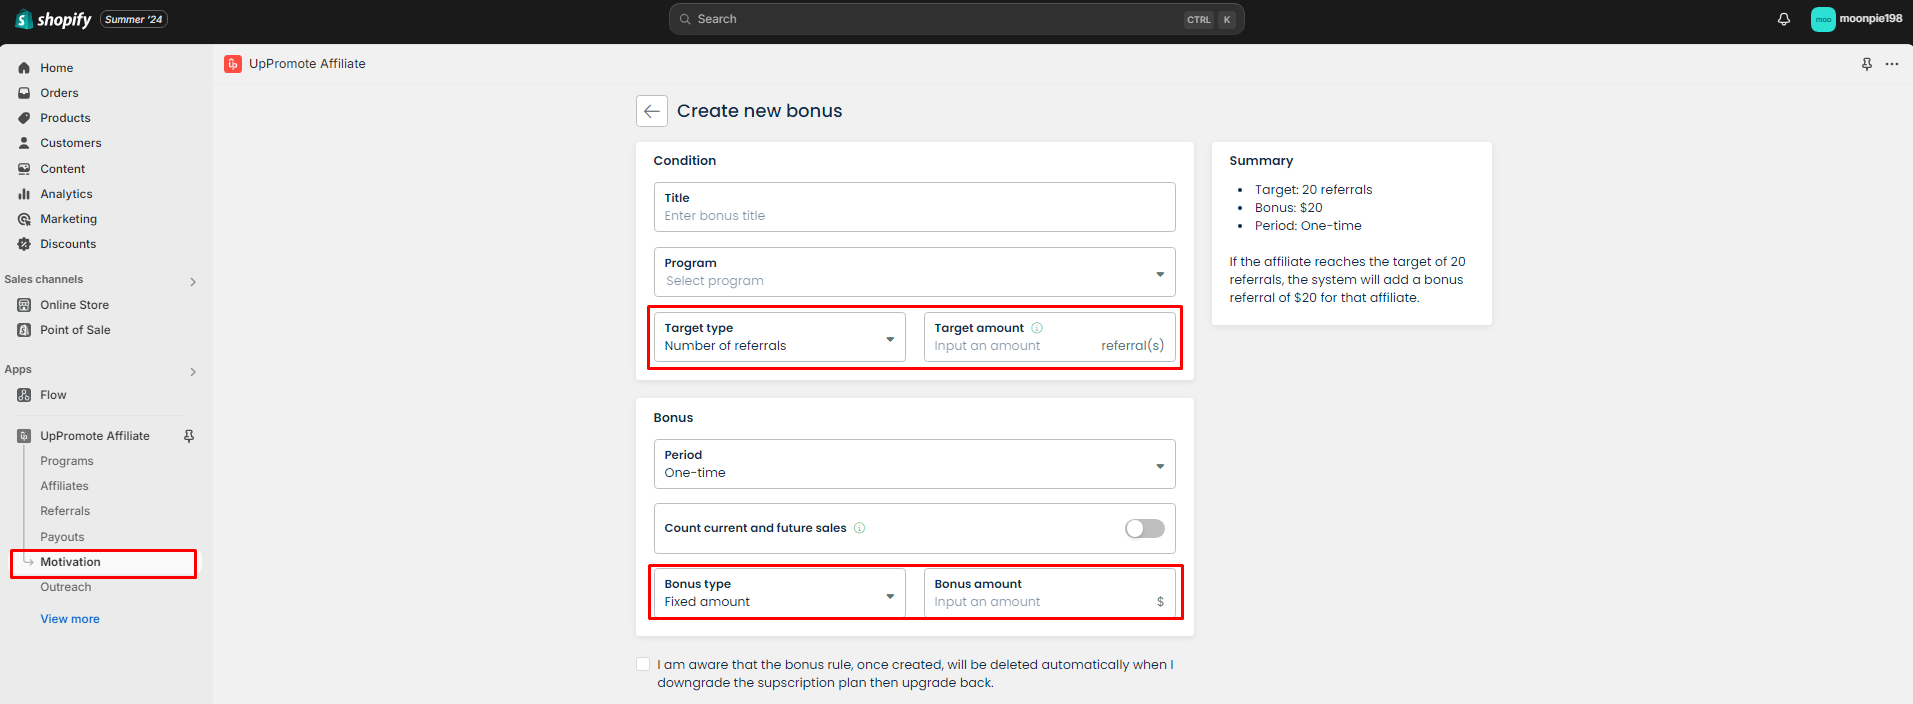Click the moonpie198 account avatar

[x=1823, y=19]
